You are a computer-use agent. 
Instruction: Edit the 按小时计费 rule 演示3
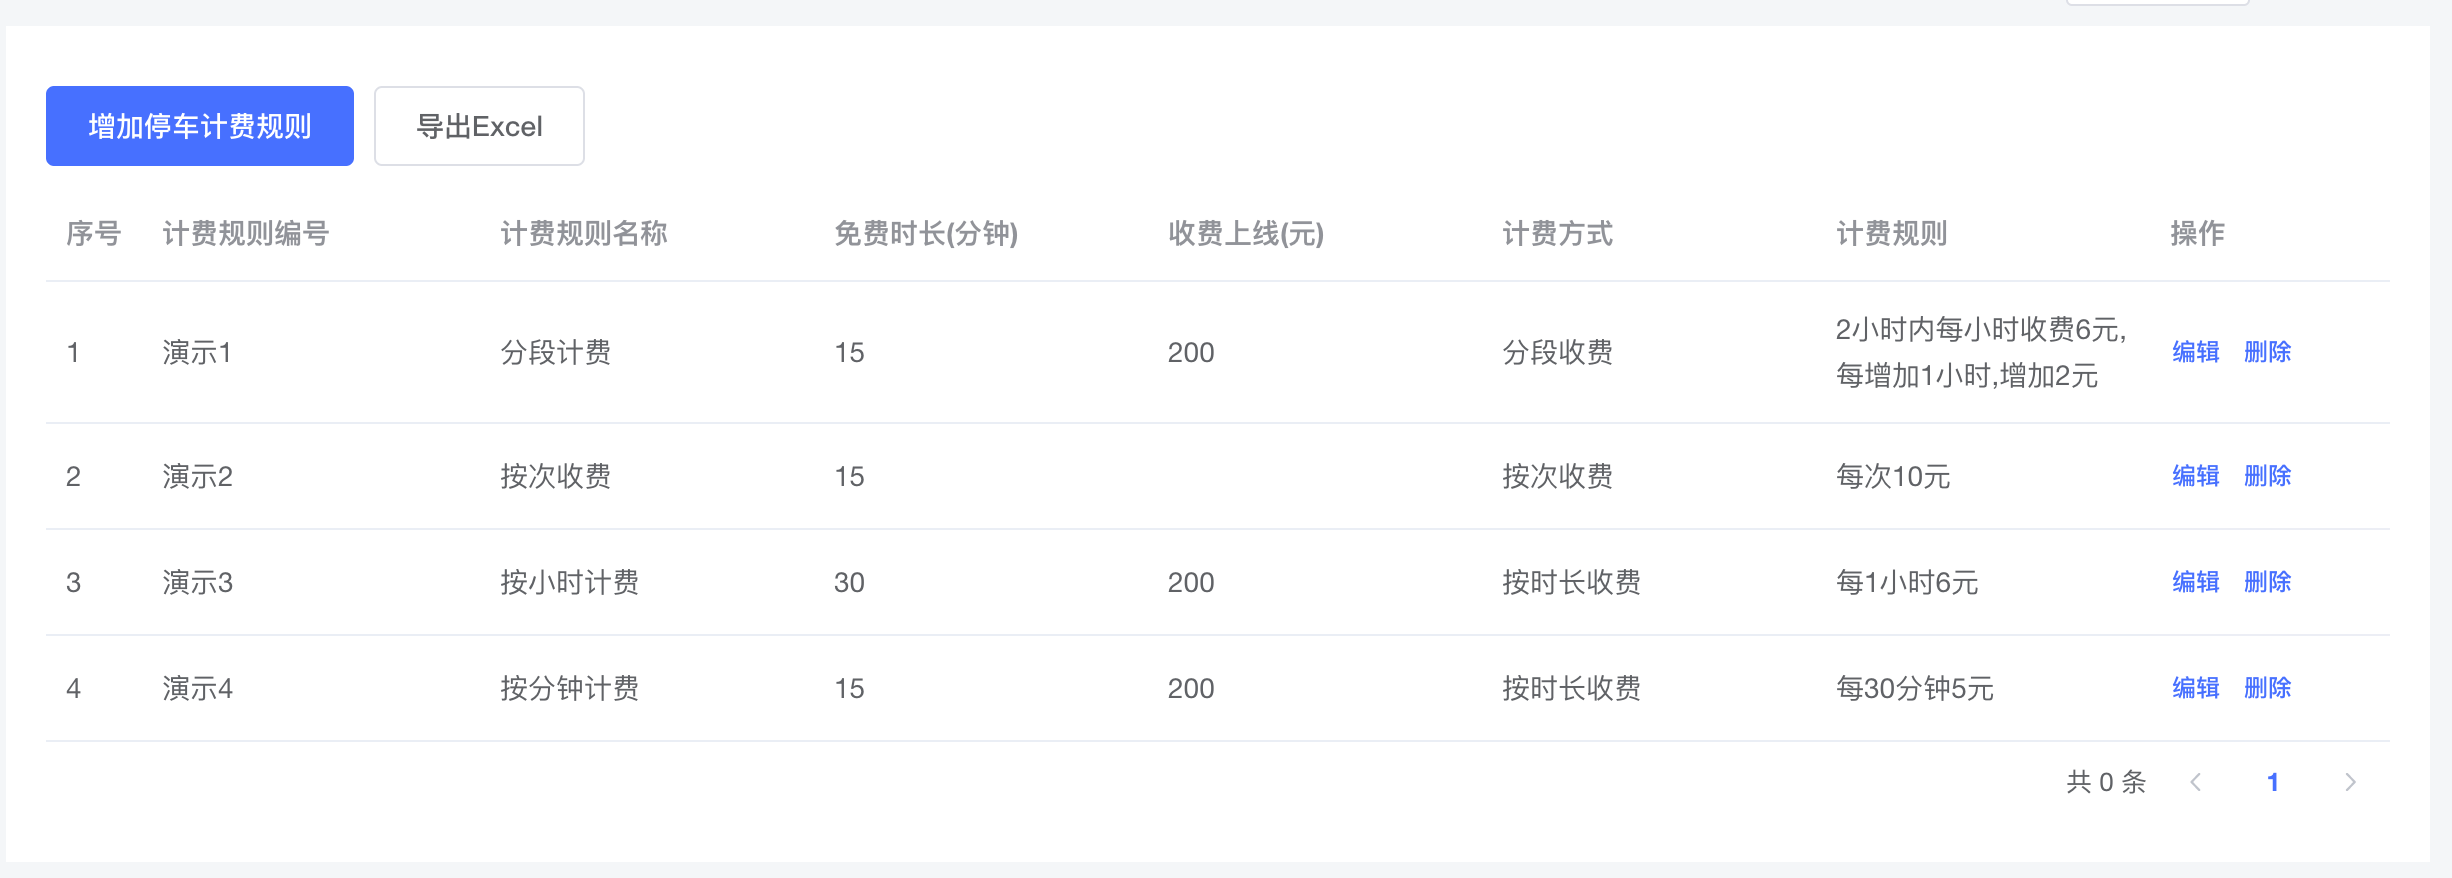[2194, 582]
